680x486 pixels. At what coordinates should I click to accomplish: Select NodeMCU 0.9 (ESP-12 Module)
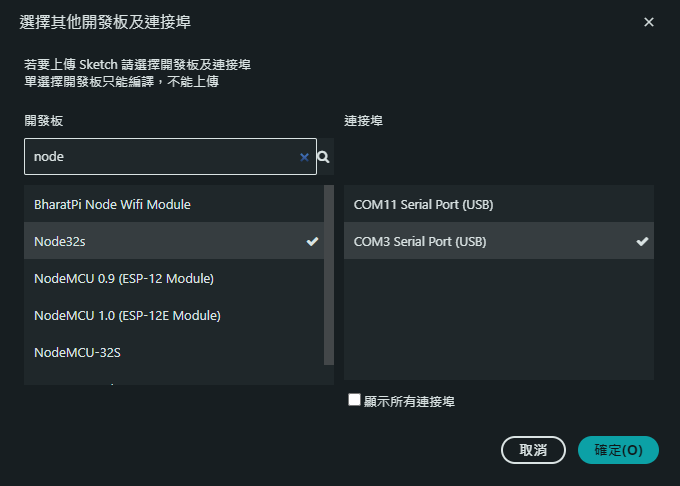tap(124, 278)
